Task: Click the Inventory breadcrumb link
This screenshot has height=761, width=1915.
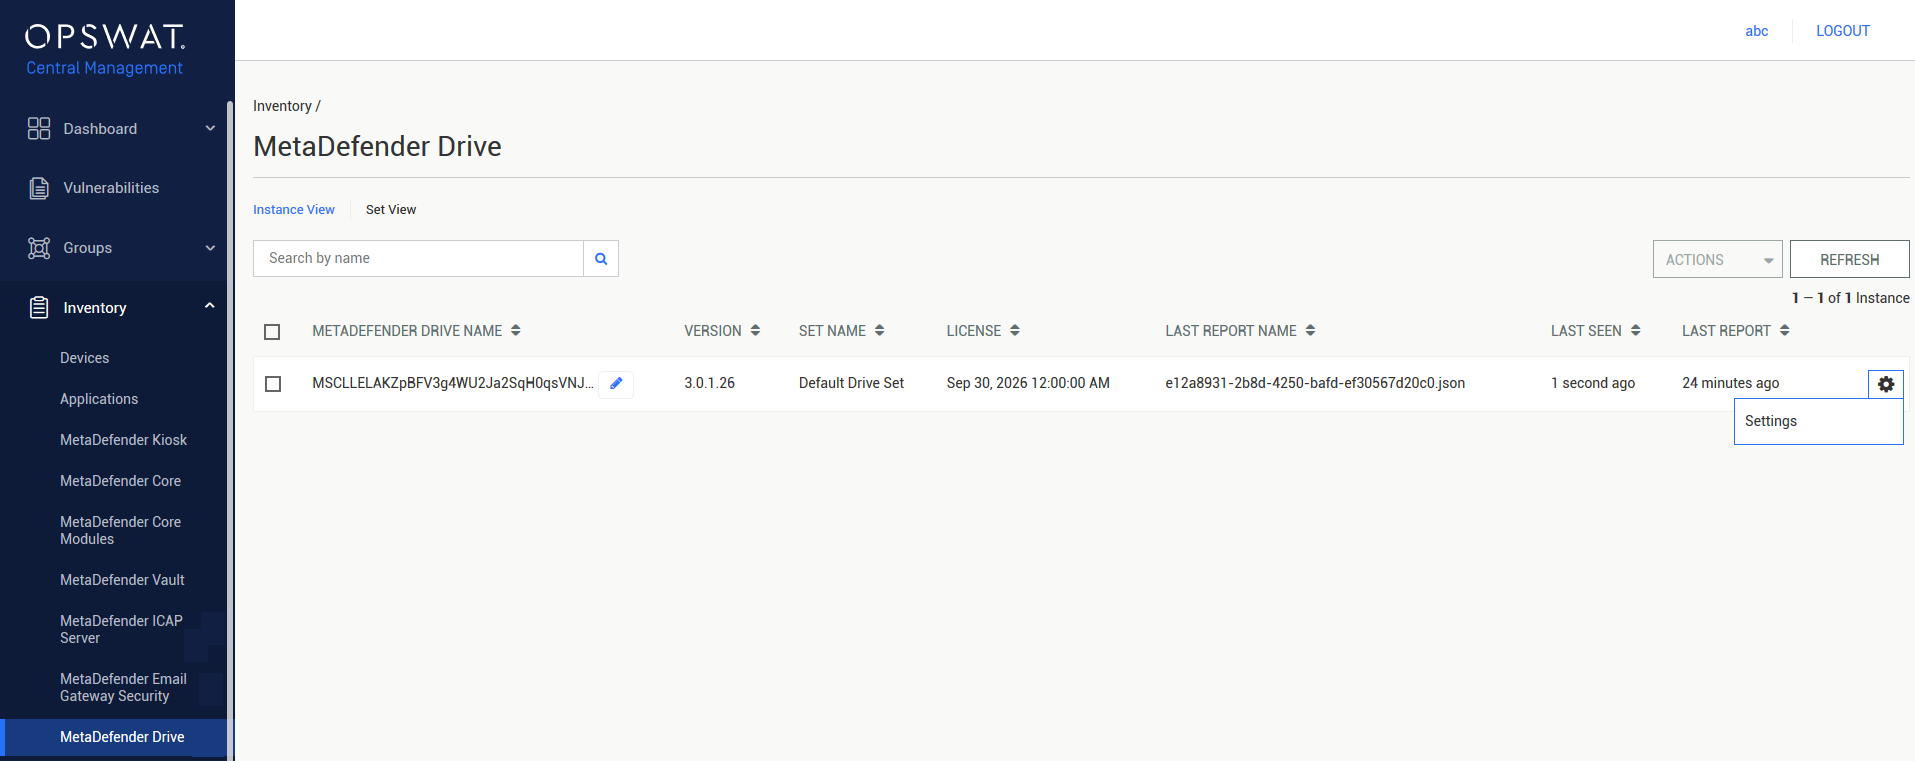Action: [282, 106]
